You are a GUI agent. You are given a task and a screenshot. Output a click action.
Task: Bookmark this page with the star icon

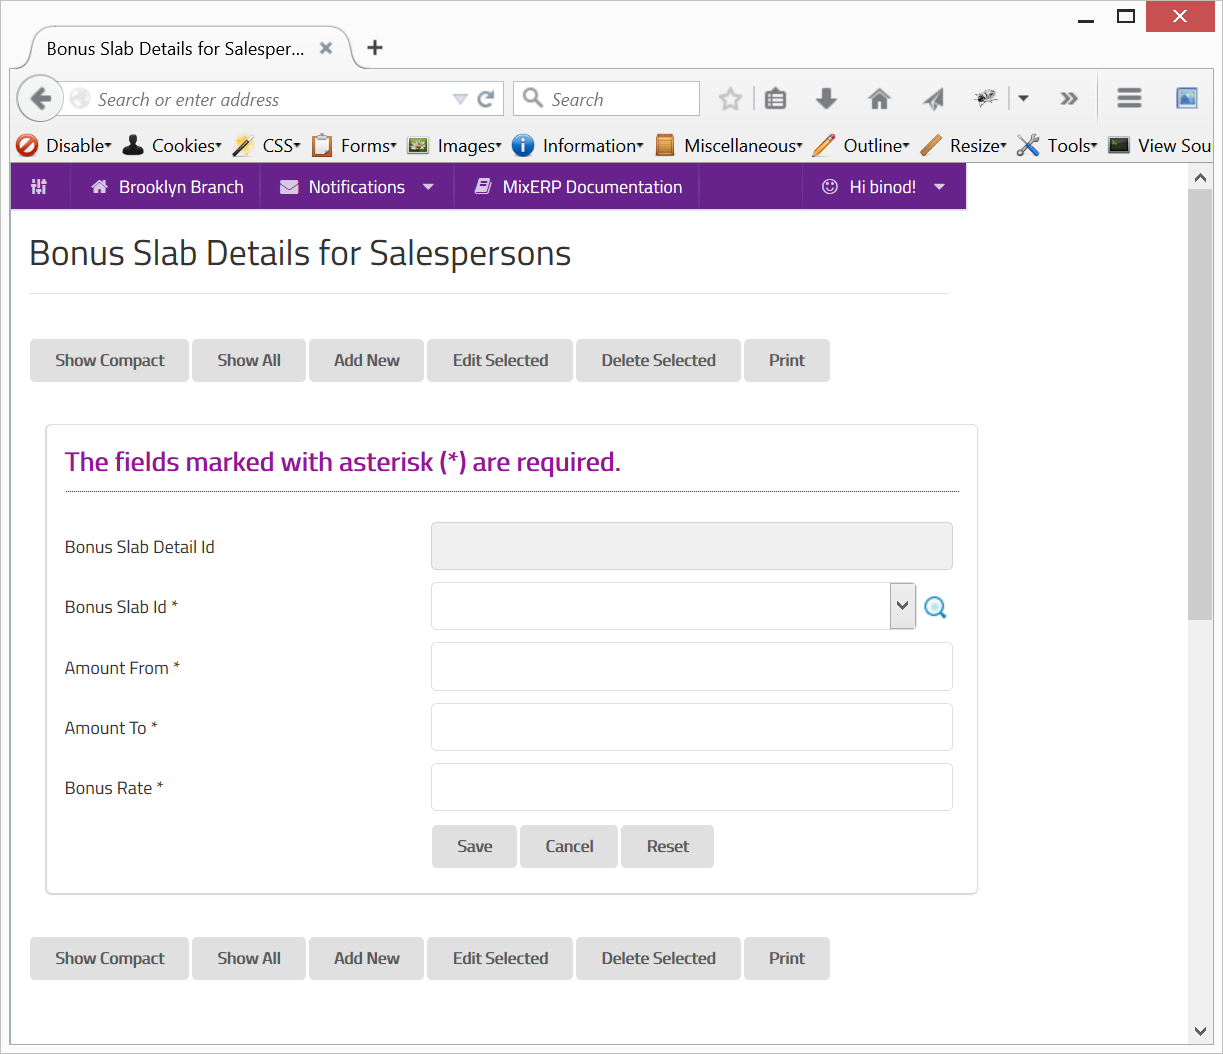(731, 99)
